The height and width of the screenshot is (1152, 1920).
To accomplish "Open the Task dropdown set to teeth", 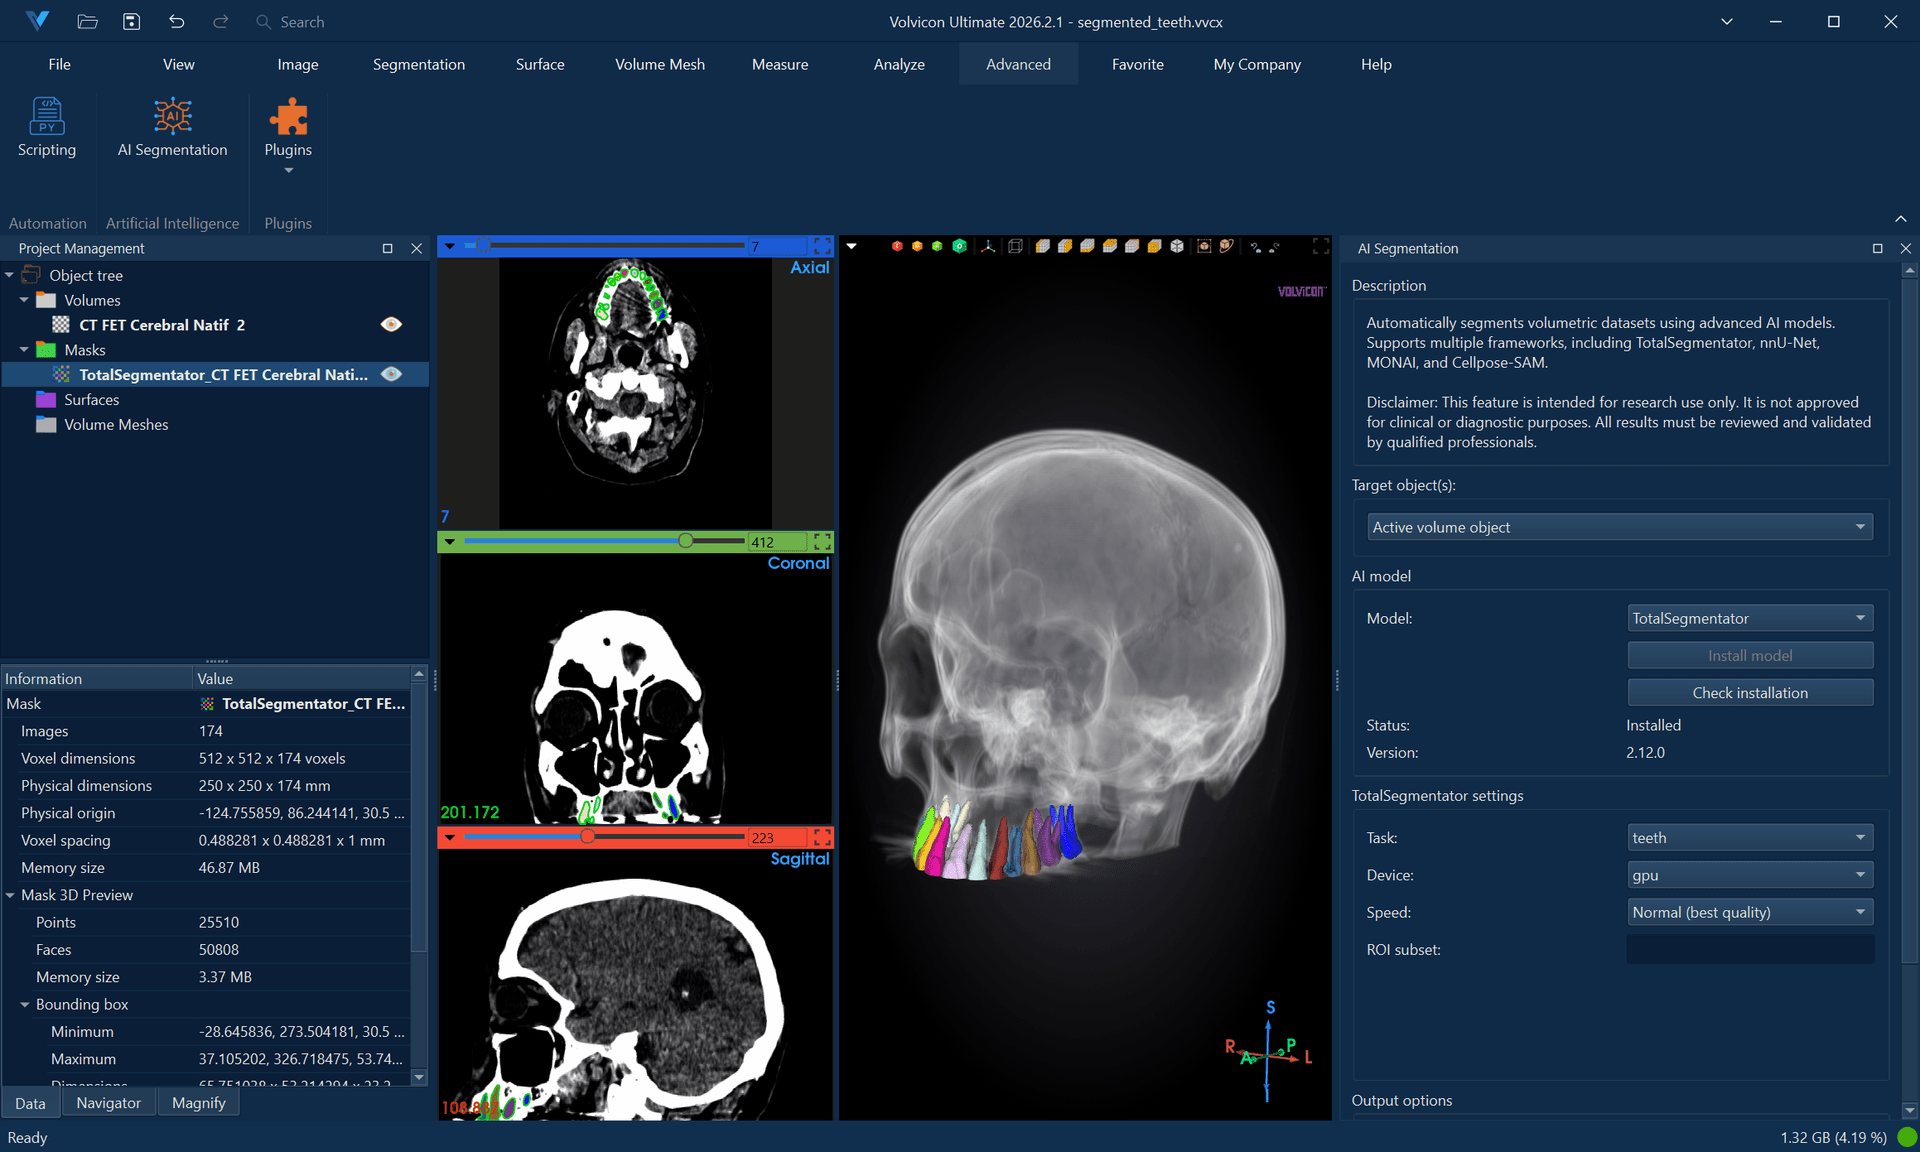I will pos(1748,837).
